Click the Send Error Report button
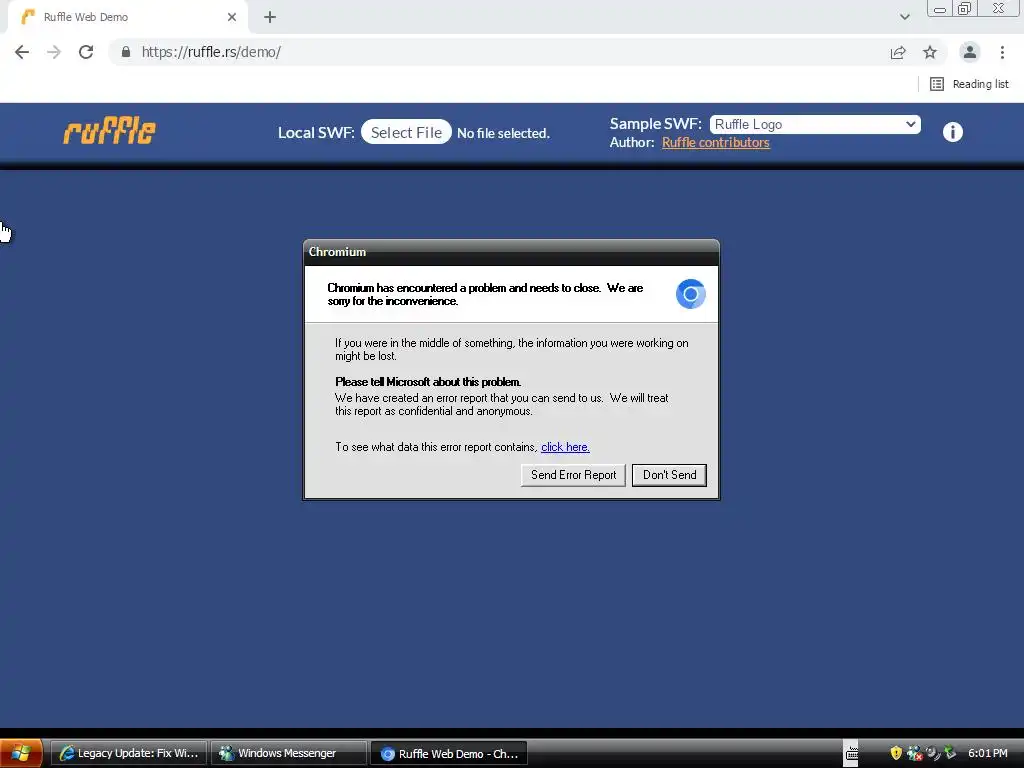 pos(573,475)
